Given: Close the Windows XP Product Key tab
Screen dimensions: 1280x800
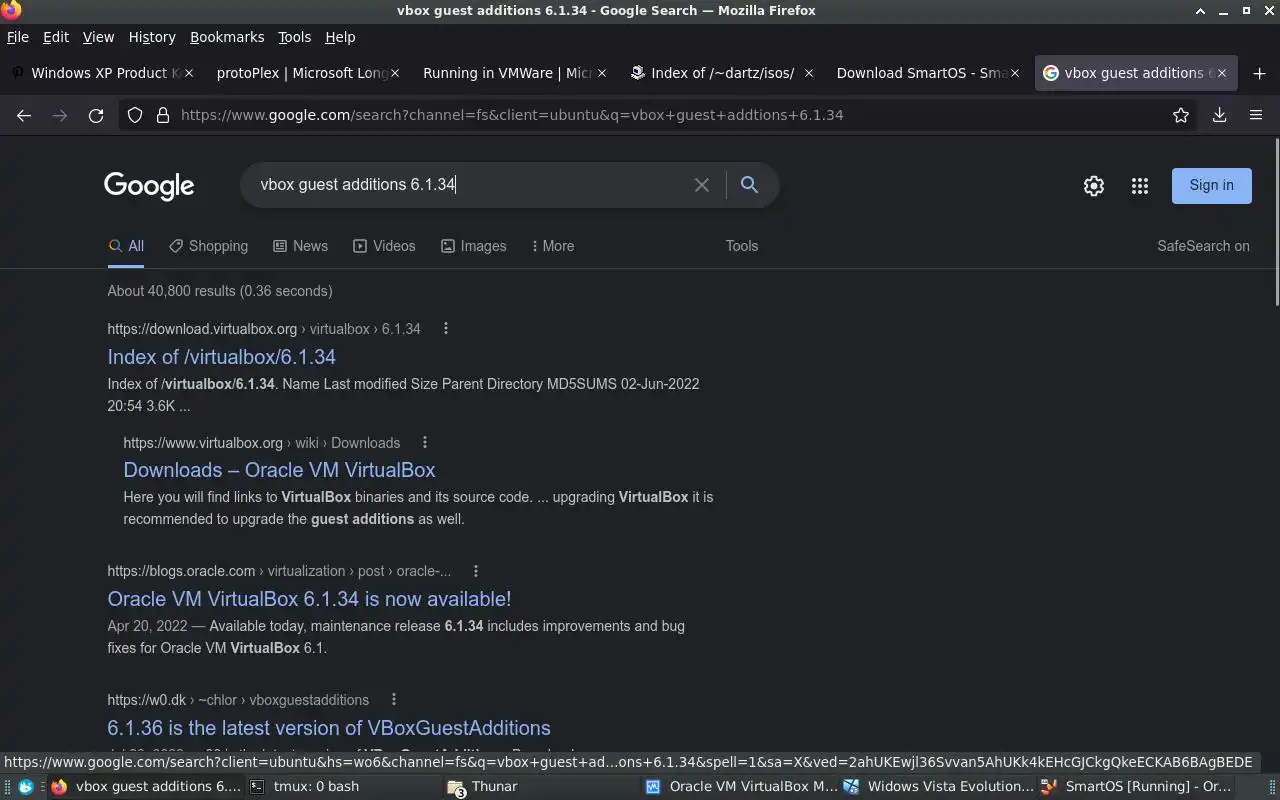Looking at the screenshot, I should [x=189, y=73].
